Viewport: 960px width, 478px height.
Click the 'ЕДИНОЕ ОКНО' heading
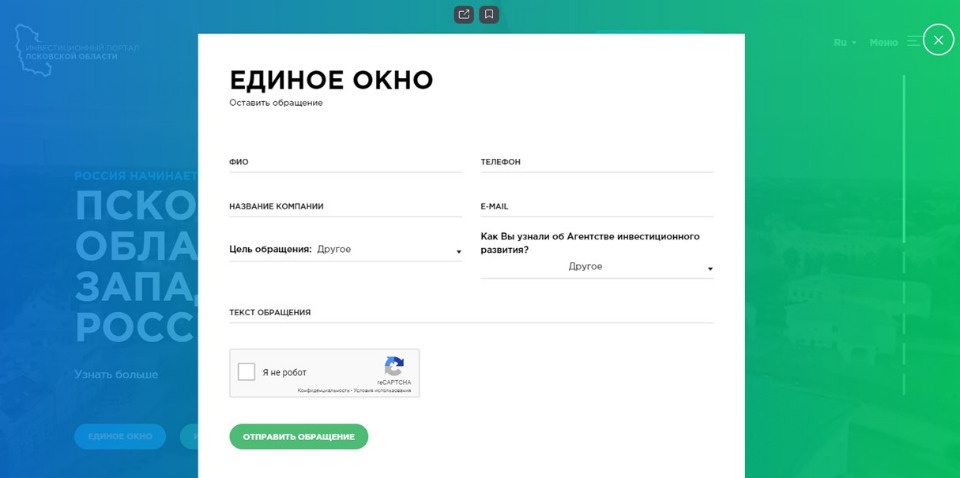331,80
